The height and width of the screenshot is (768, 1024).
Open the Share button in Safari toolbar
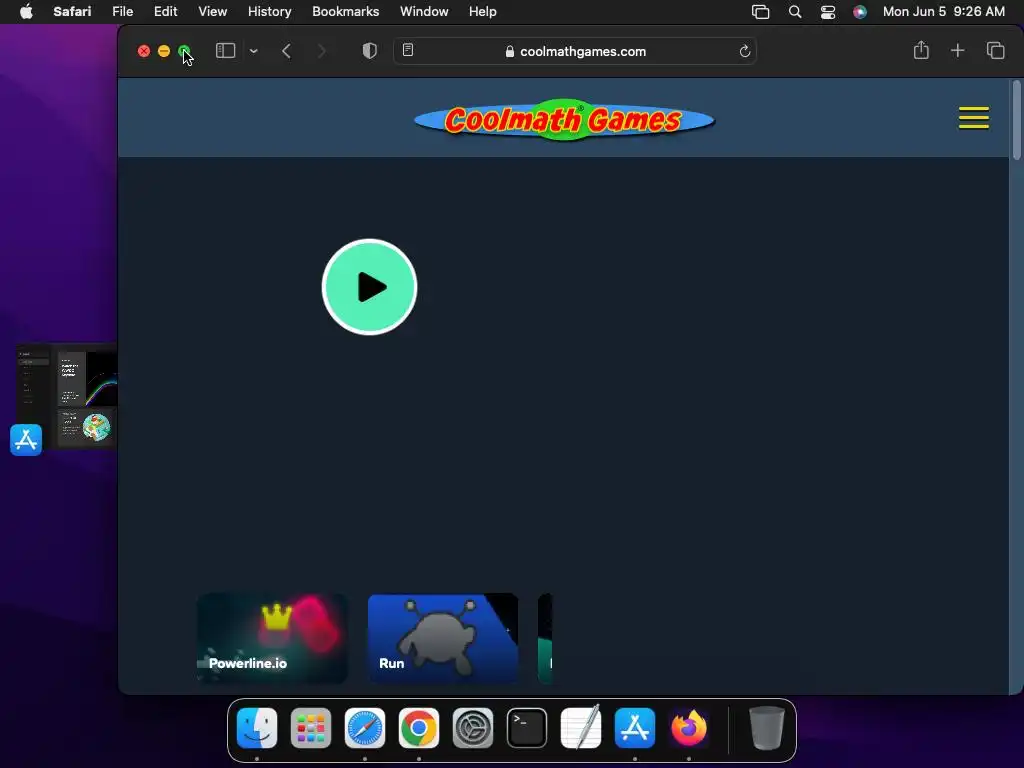[921, 50]
